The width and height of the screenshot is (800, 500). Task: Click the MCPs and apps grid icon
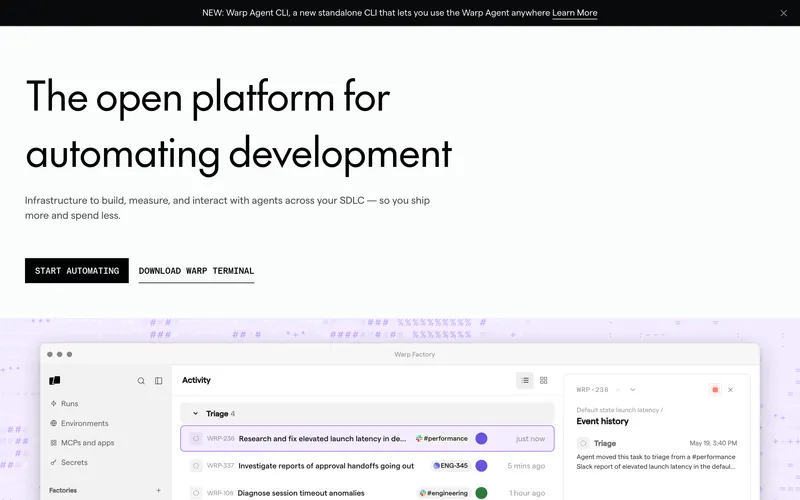click(x=53, y=443)
